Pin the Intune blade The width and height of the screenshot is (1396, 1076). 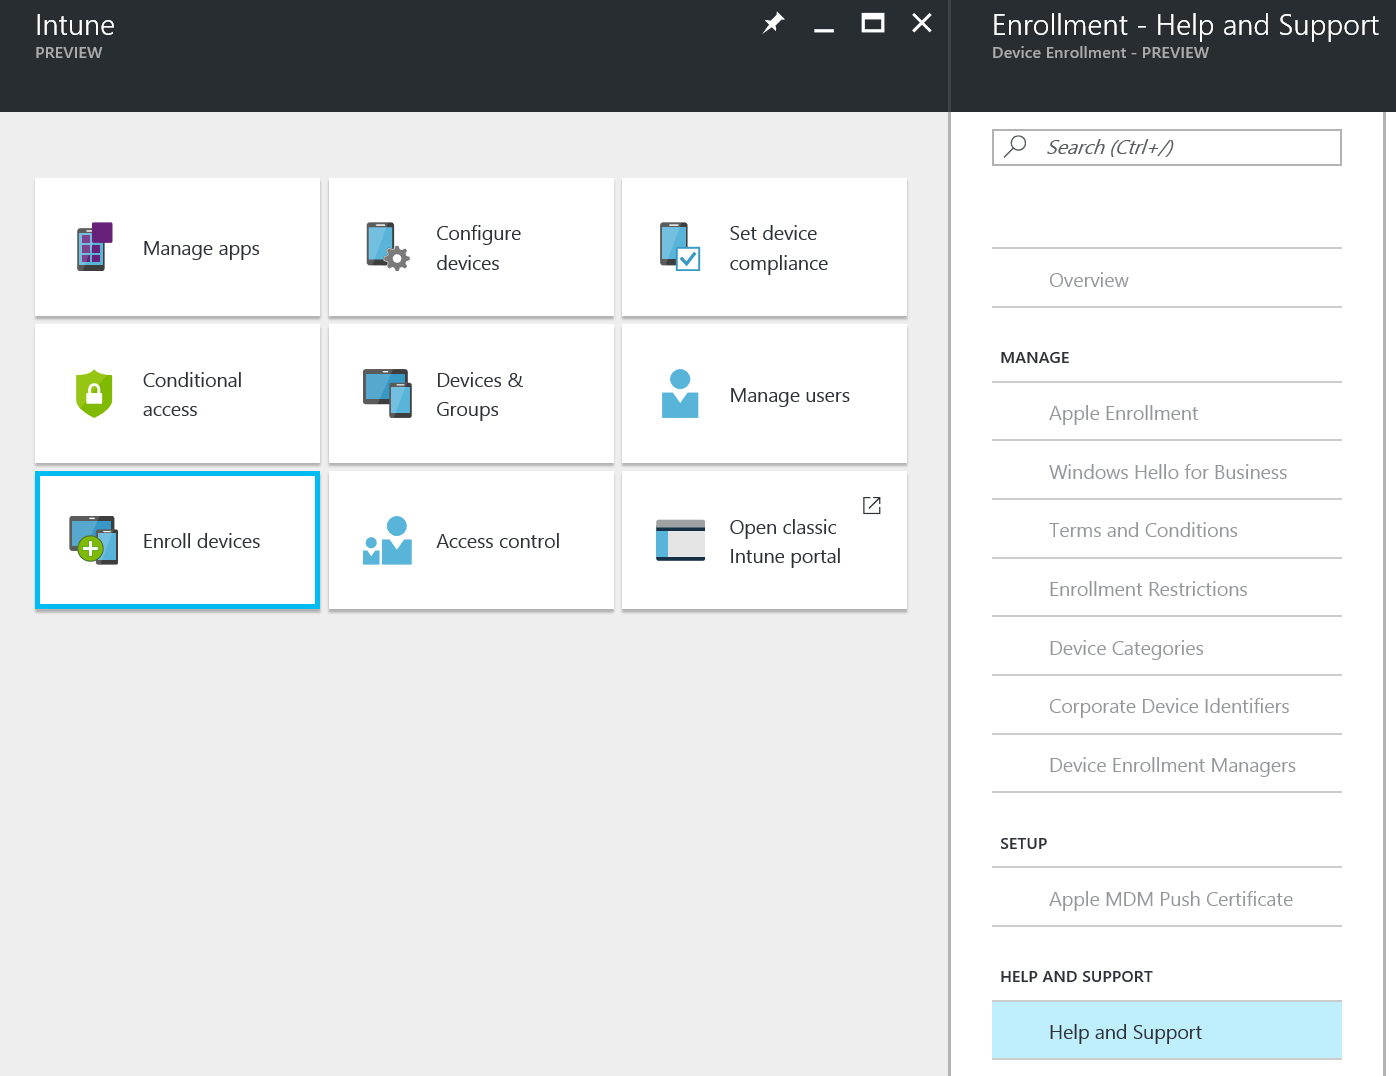point(773,23)
